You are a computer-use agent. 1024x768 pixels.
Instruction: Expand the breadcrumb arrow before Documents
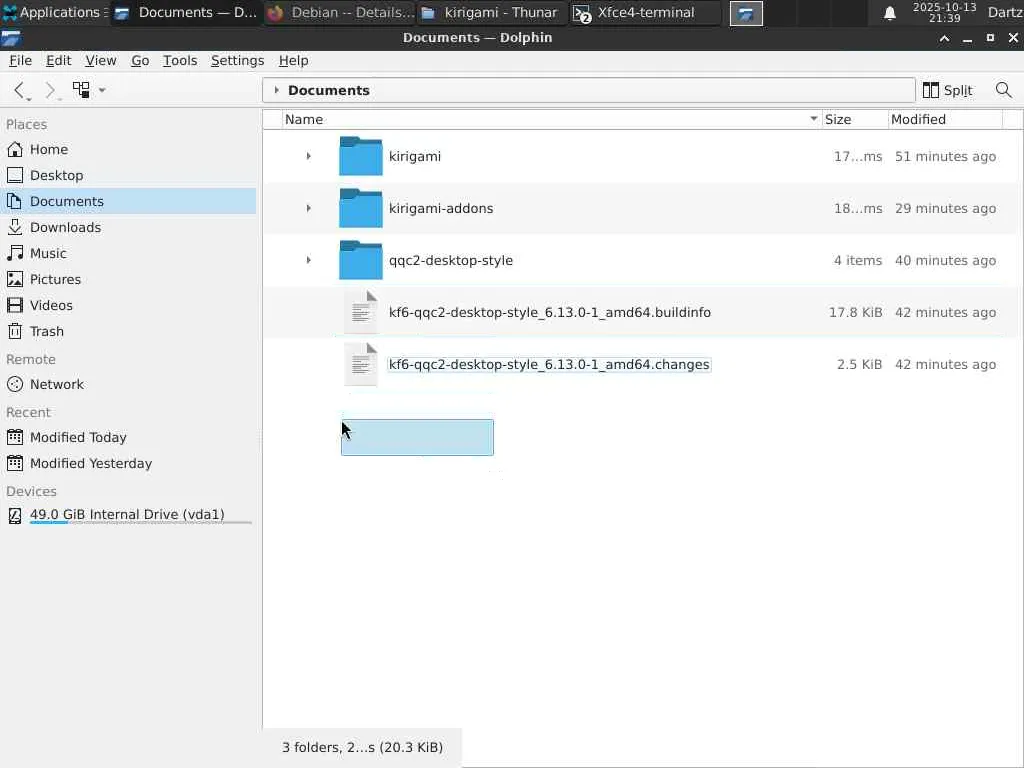(276, 90)
